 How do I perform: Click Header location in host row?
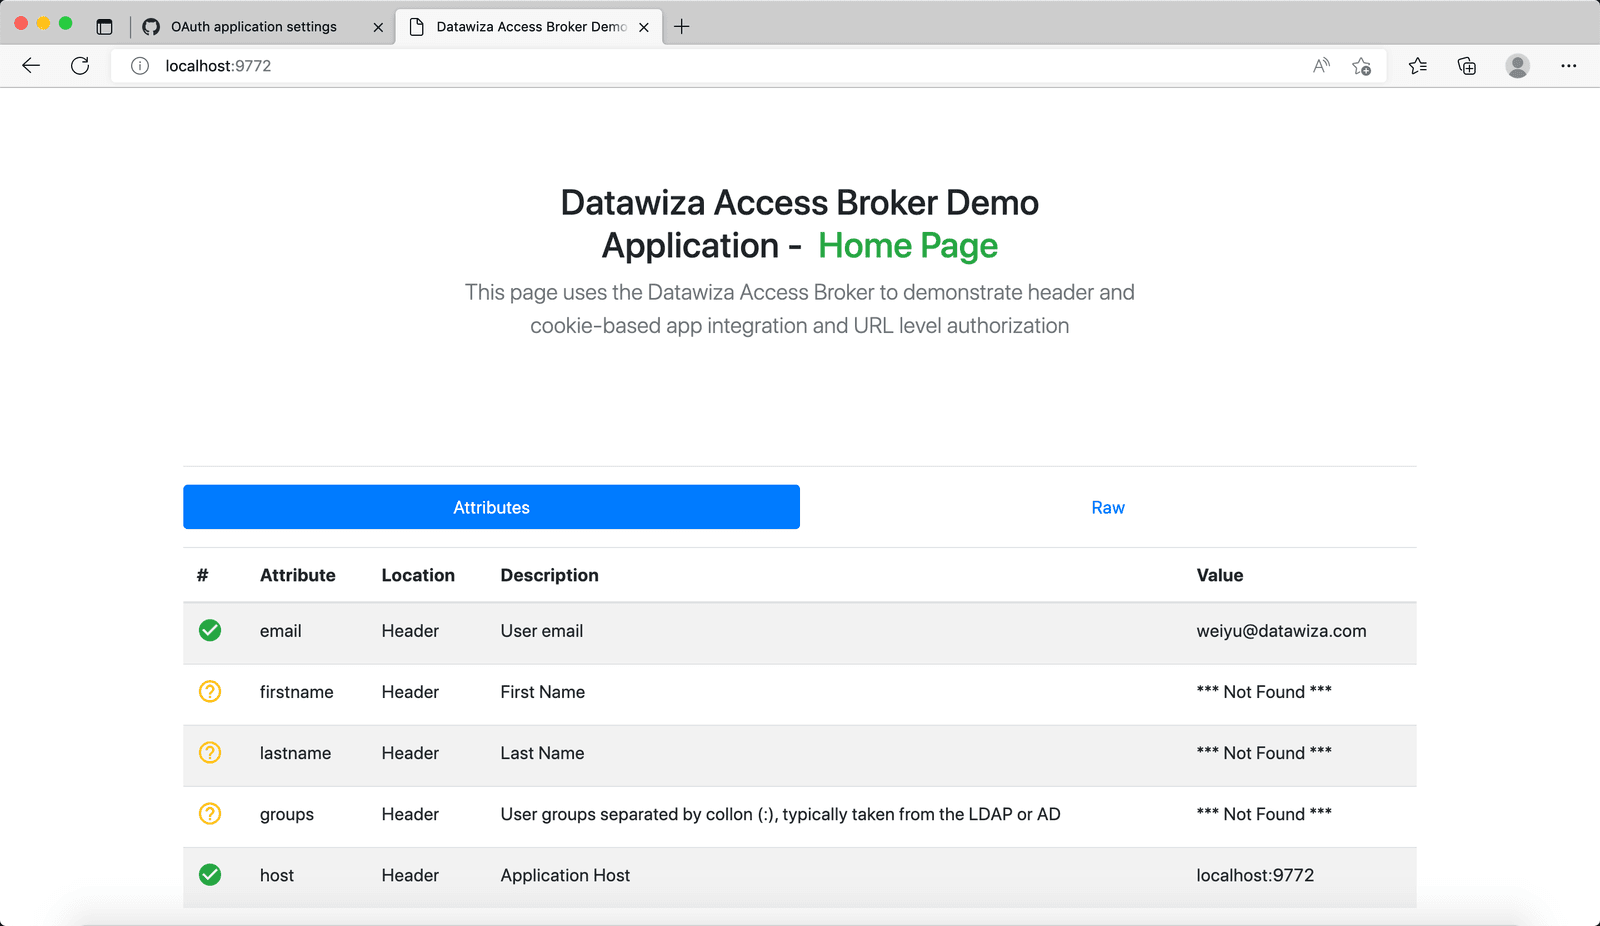tap(410, 875)
